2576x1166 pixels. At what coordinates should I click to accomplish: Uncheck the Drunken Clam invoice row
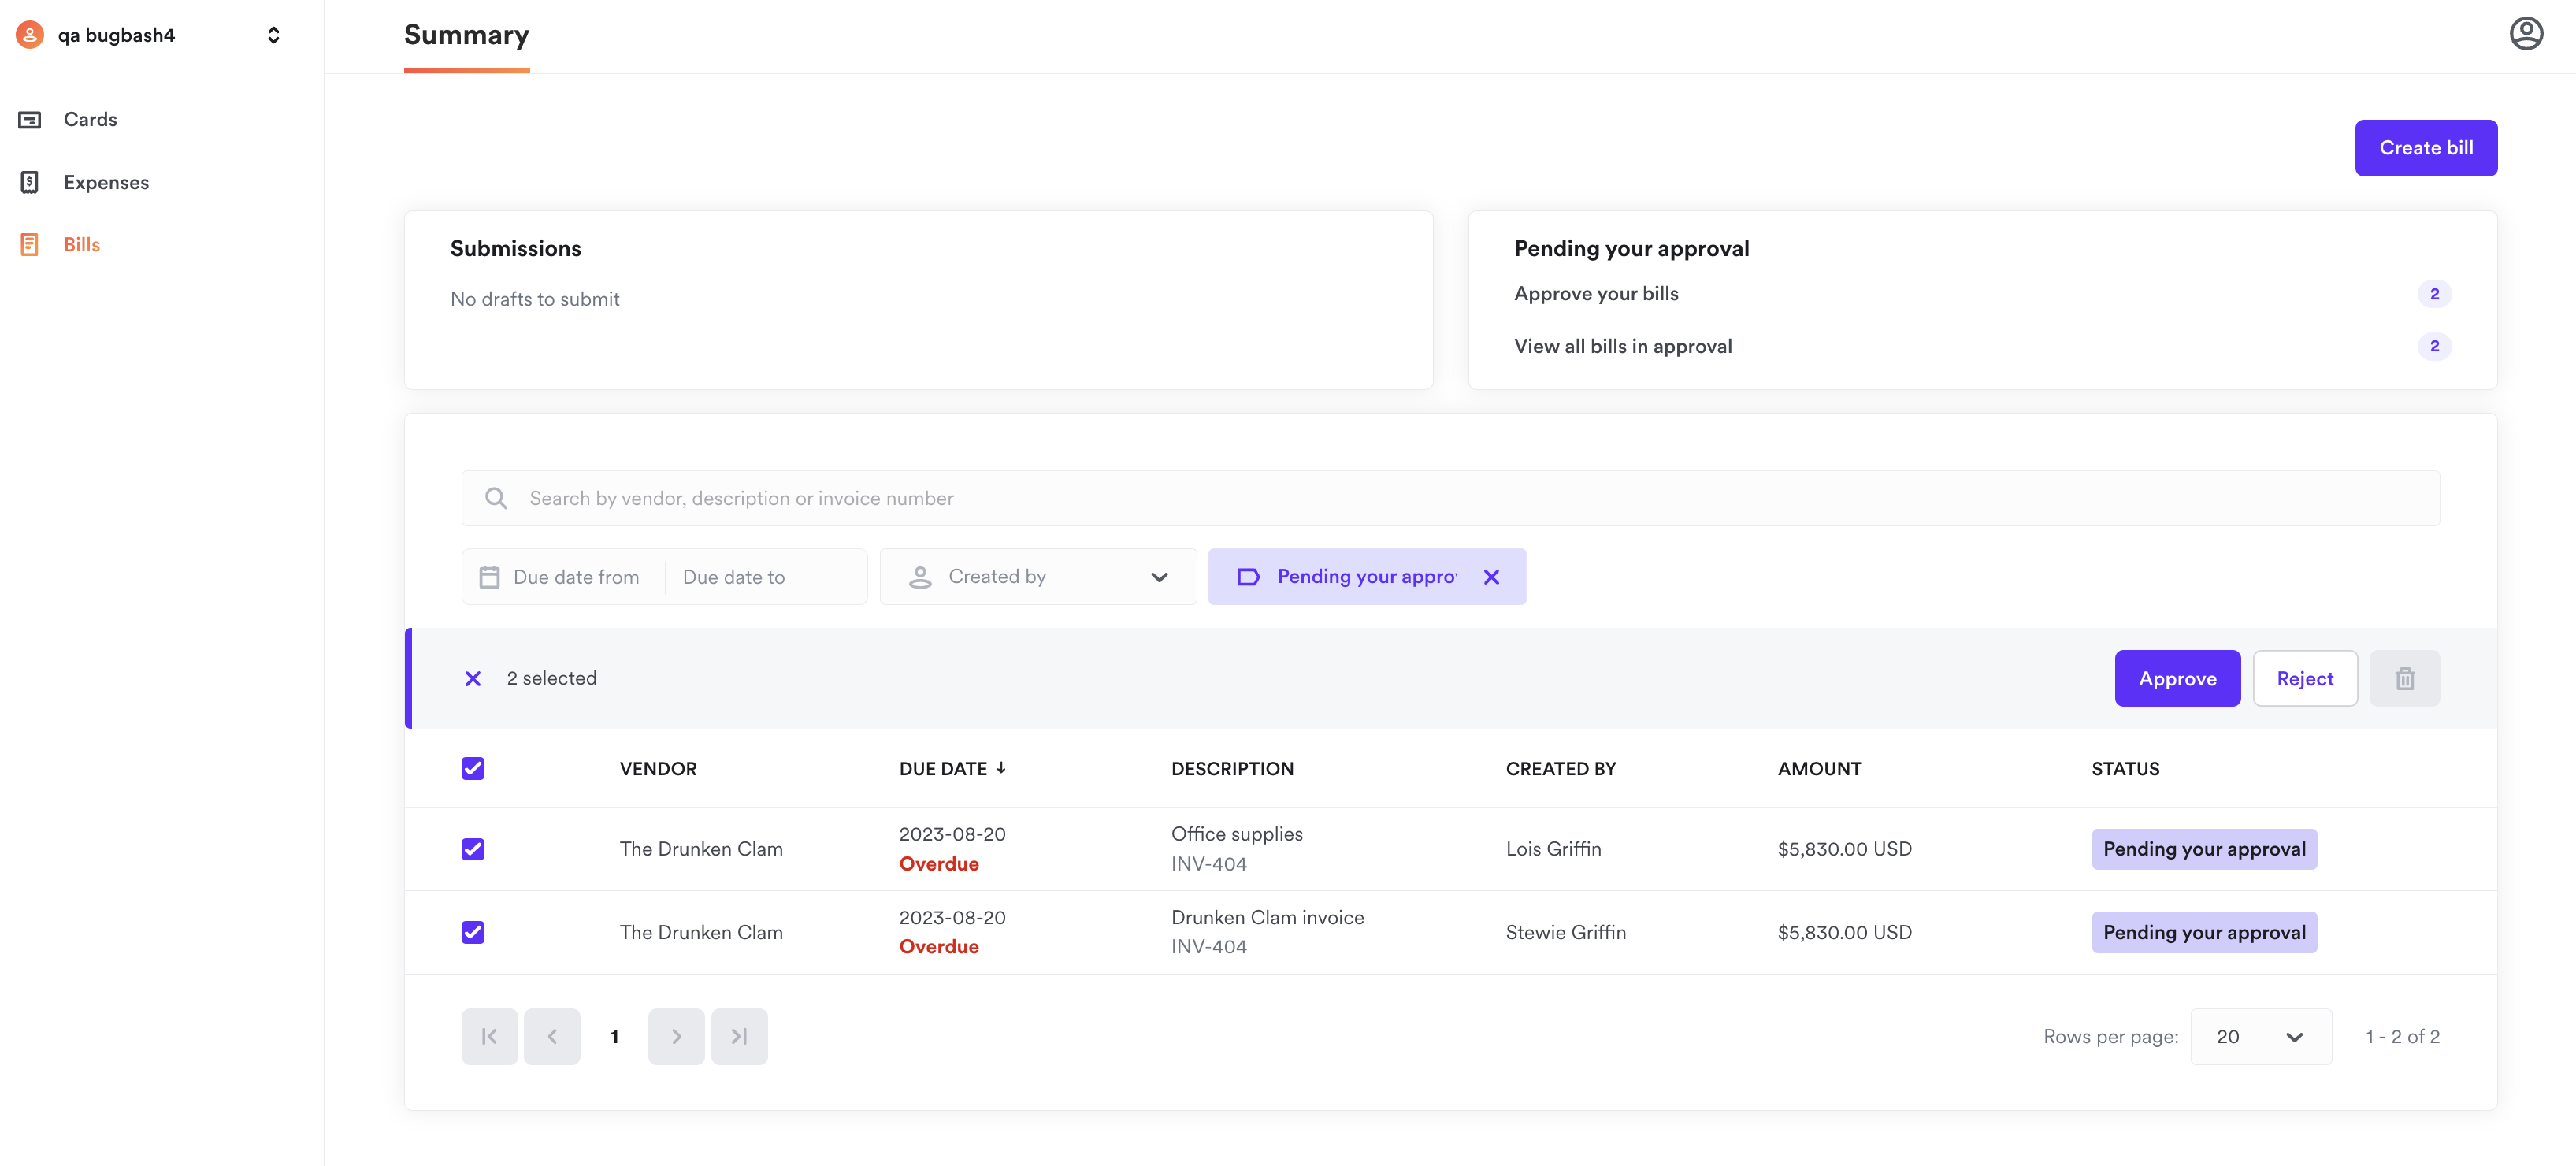(x=473, y=932)
